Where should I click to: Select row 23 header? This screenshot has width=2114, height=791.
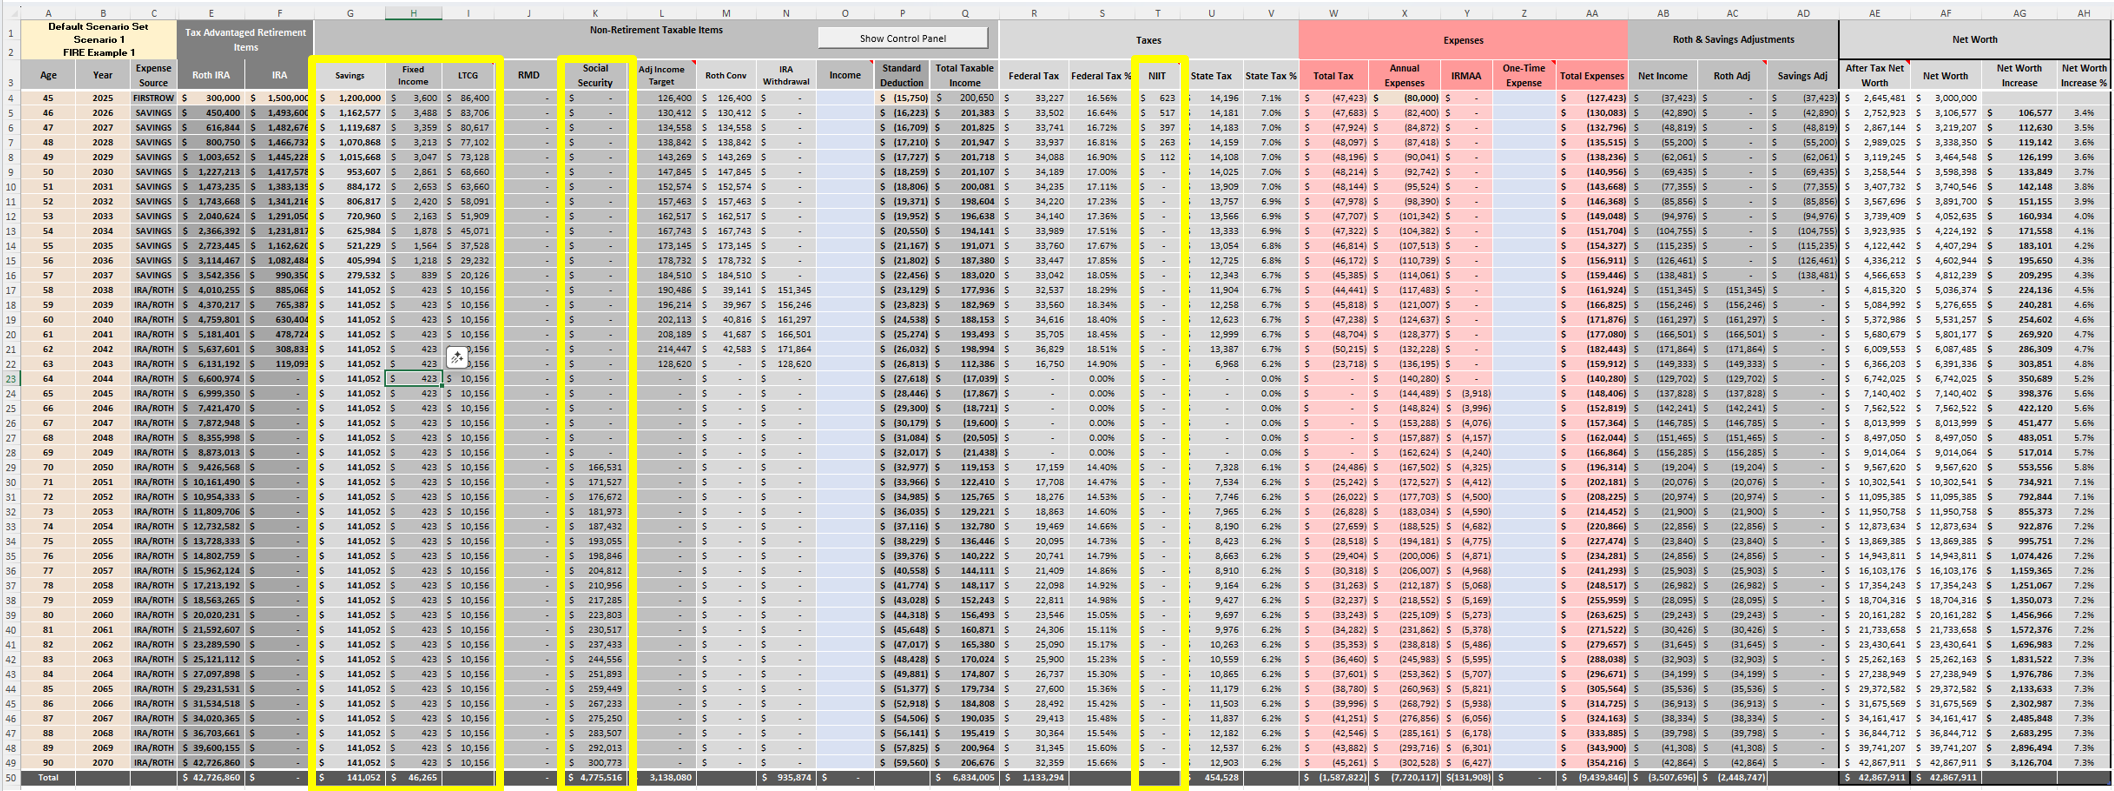pos(10,379)
